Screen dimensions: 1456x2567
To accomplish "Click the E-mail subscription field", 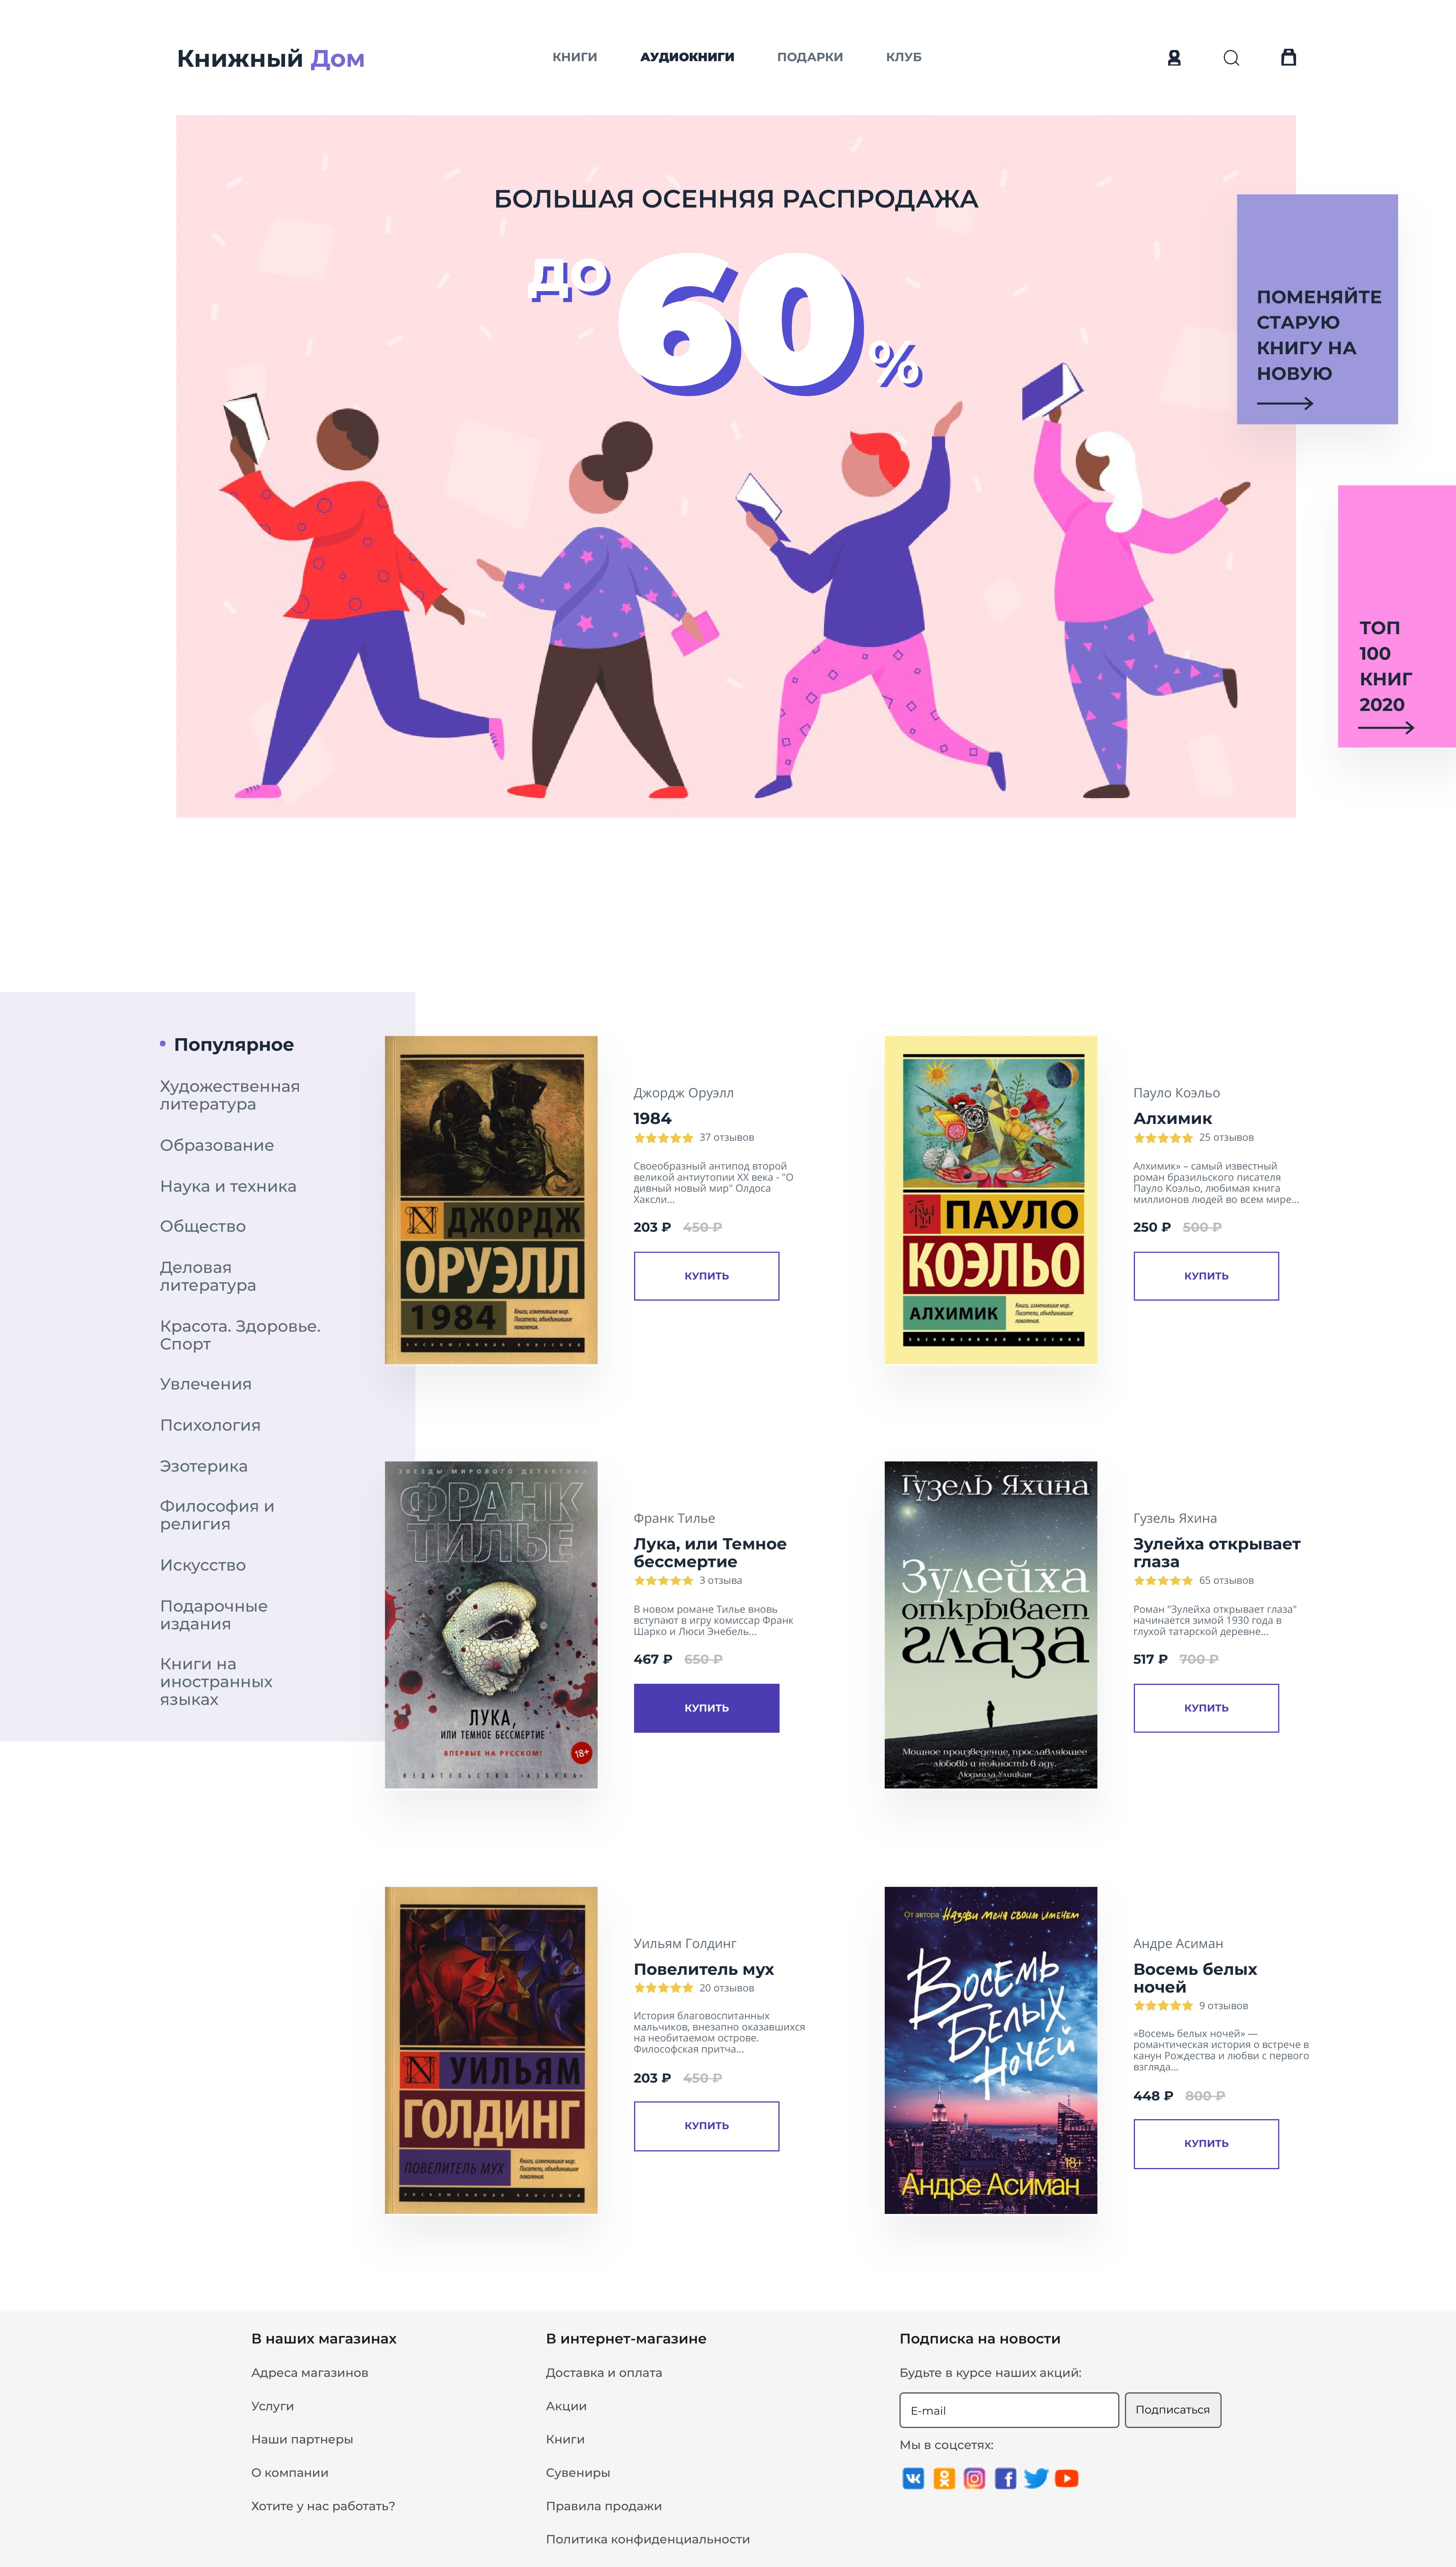I will point(1009,2410).
